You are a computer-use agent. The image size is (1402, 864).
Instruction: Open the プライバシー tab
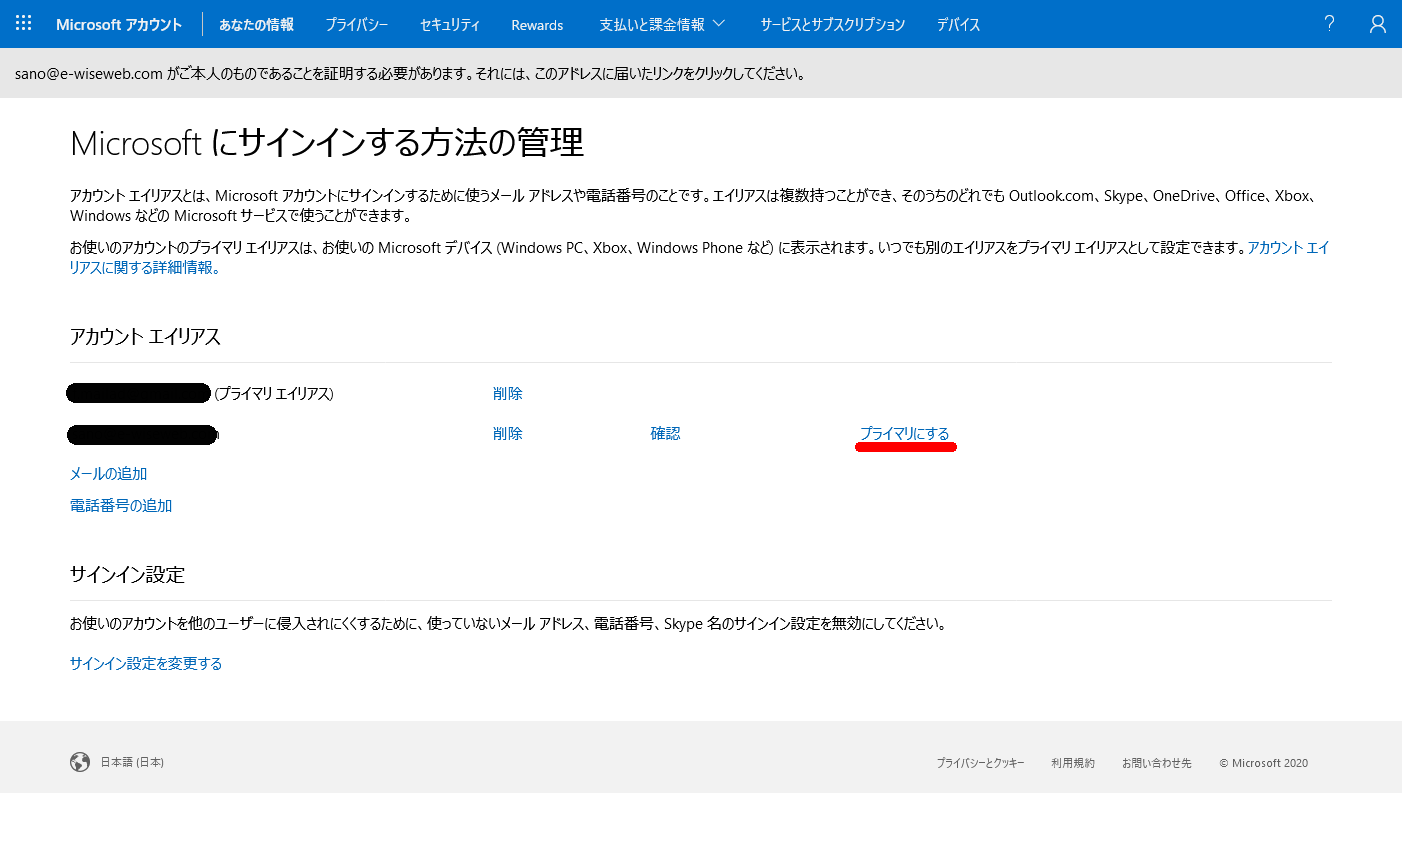pos(356,24)
